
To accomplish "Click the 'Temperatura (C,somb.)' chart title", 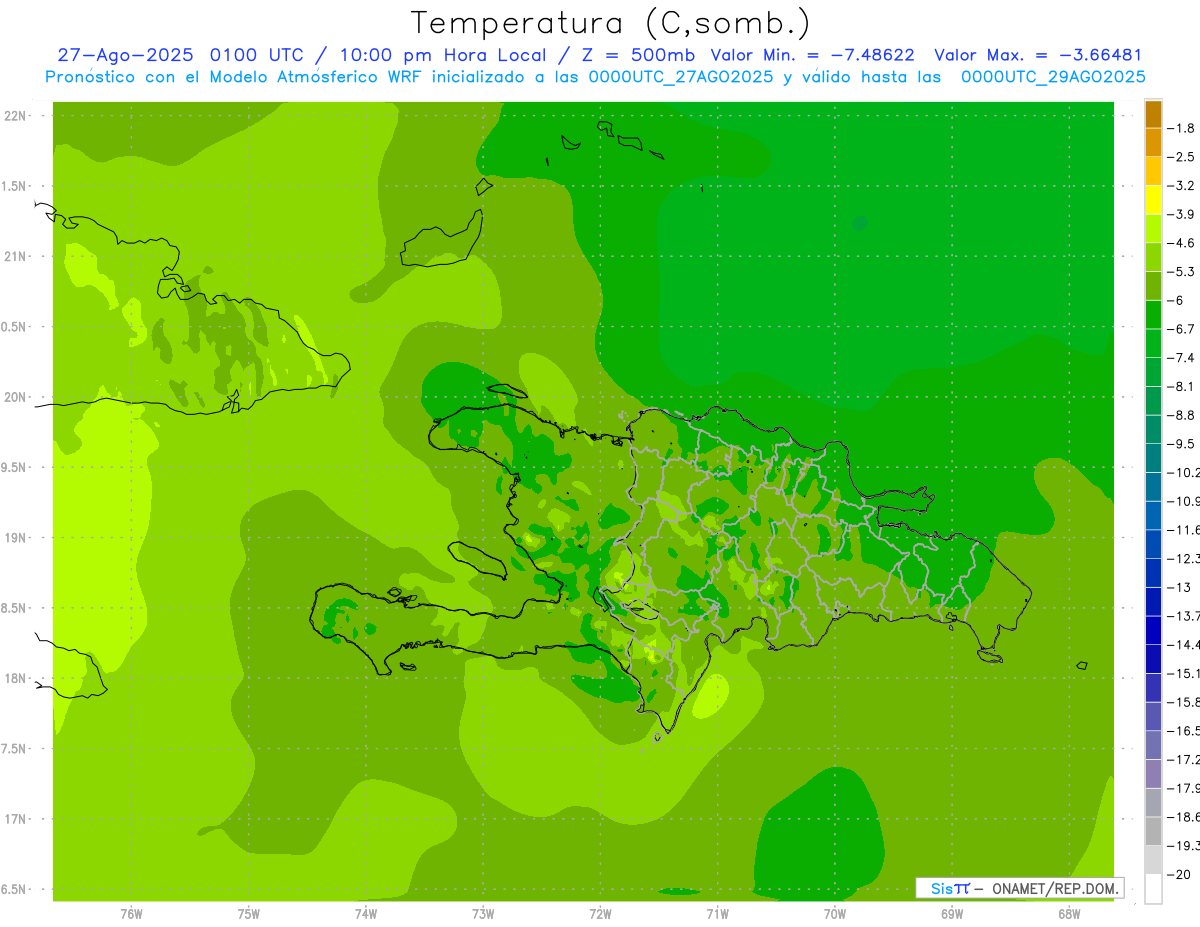I will pyautogui.click(x=611, y=22).
